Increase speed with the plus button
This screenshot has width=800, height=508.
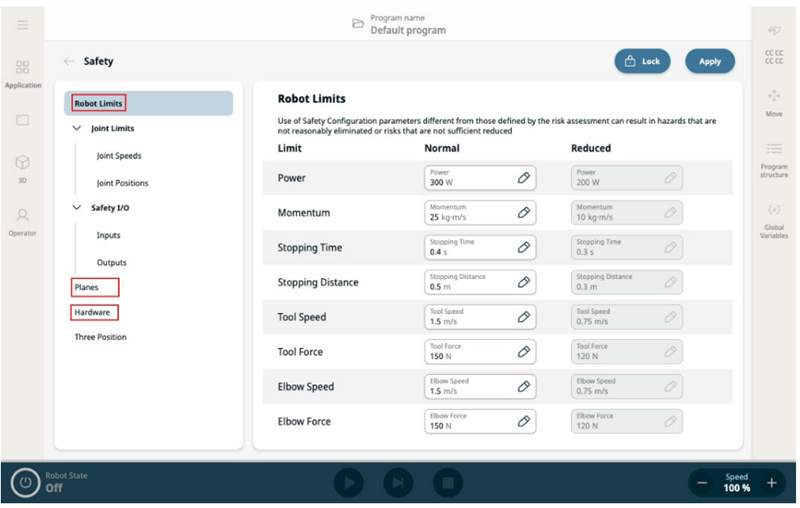click(771, 483)
